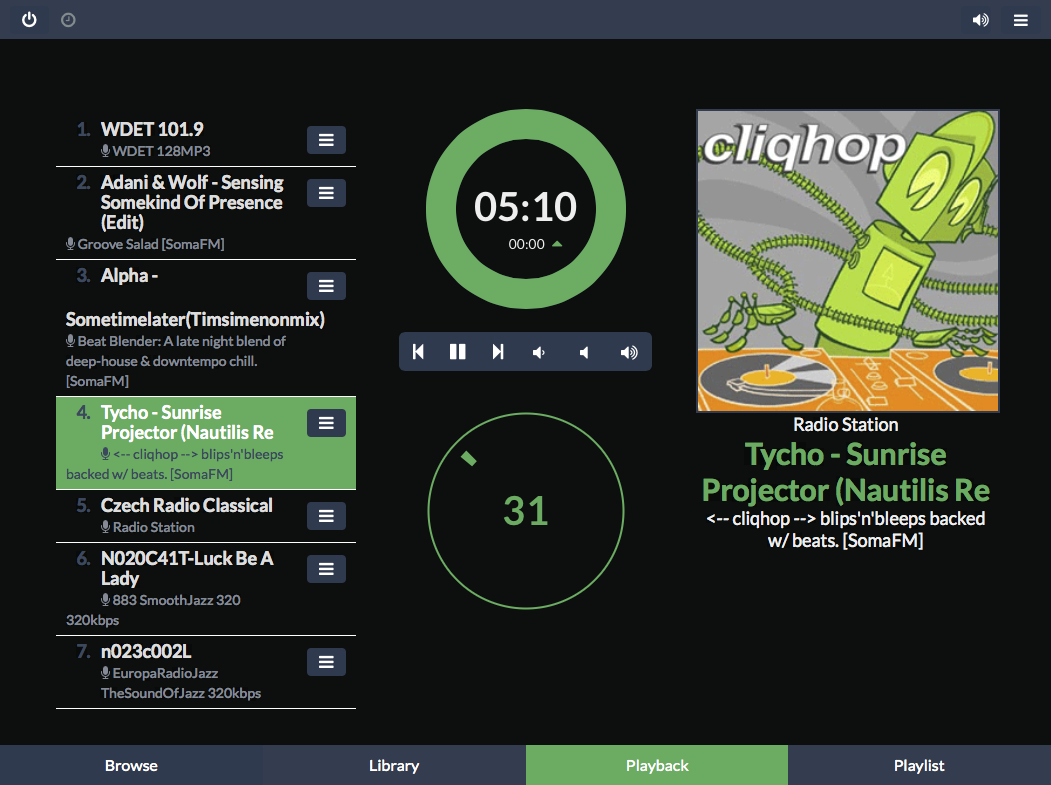Click the volume dial showing 31
The height and width of the screenshot is (785, 1051).
(x=526, y=511)
